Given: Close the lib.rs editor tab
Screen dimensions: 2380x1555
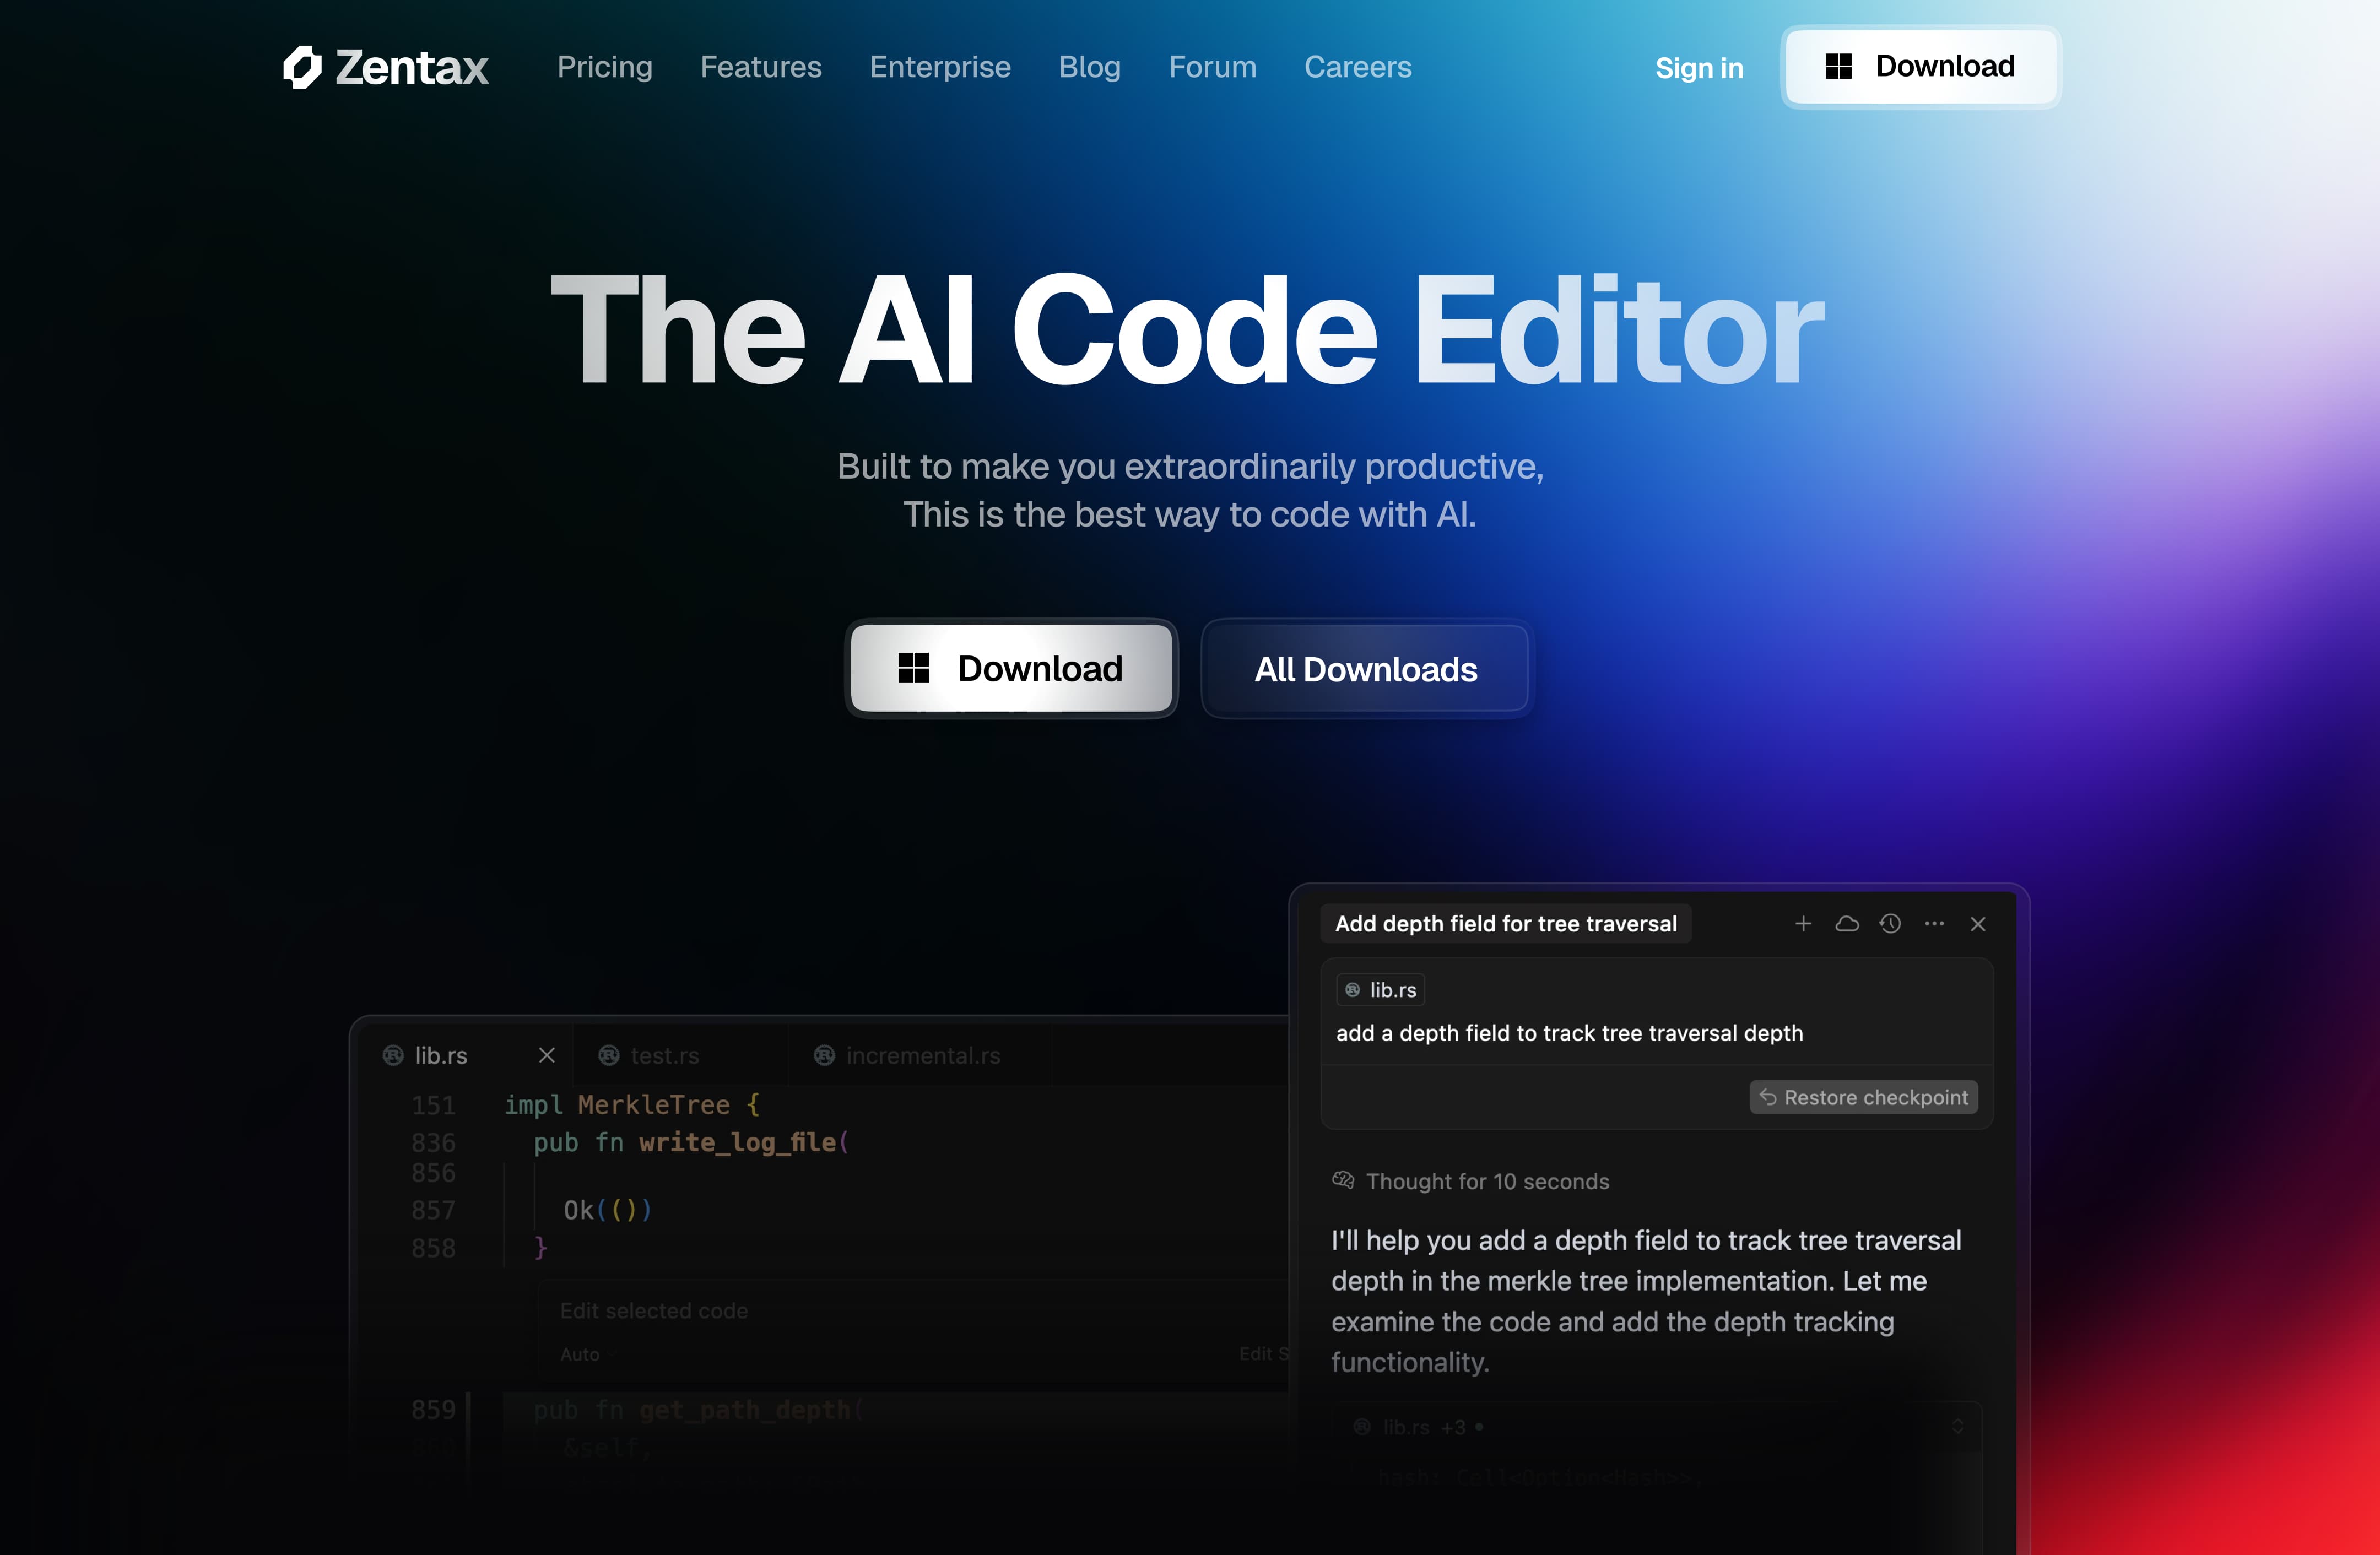Looking at the screenshot, I should point(547,1056).
